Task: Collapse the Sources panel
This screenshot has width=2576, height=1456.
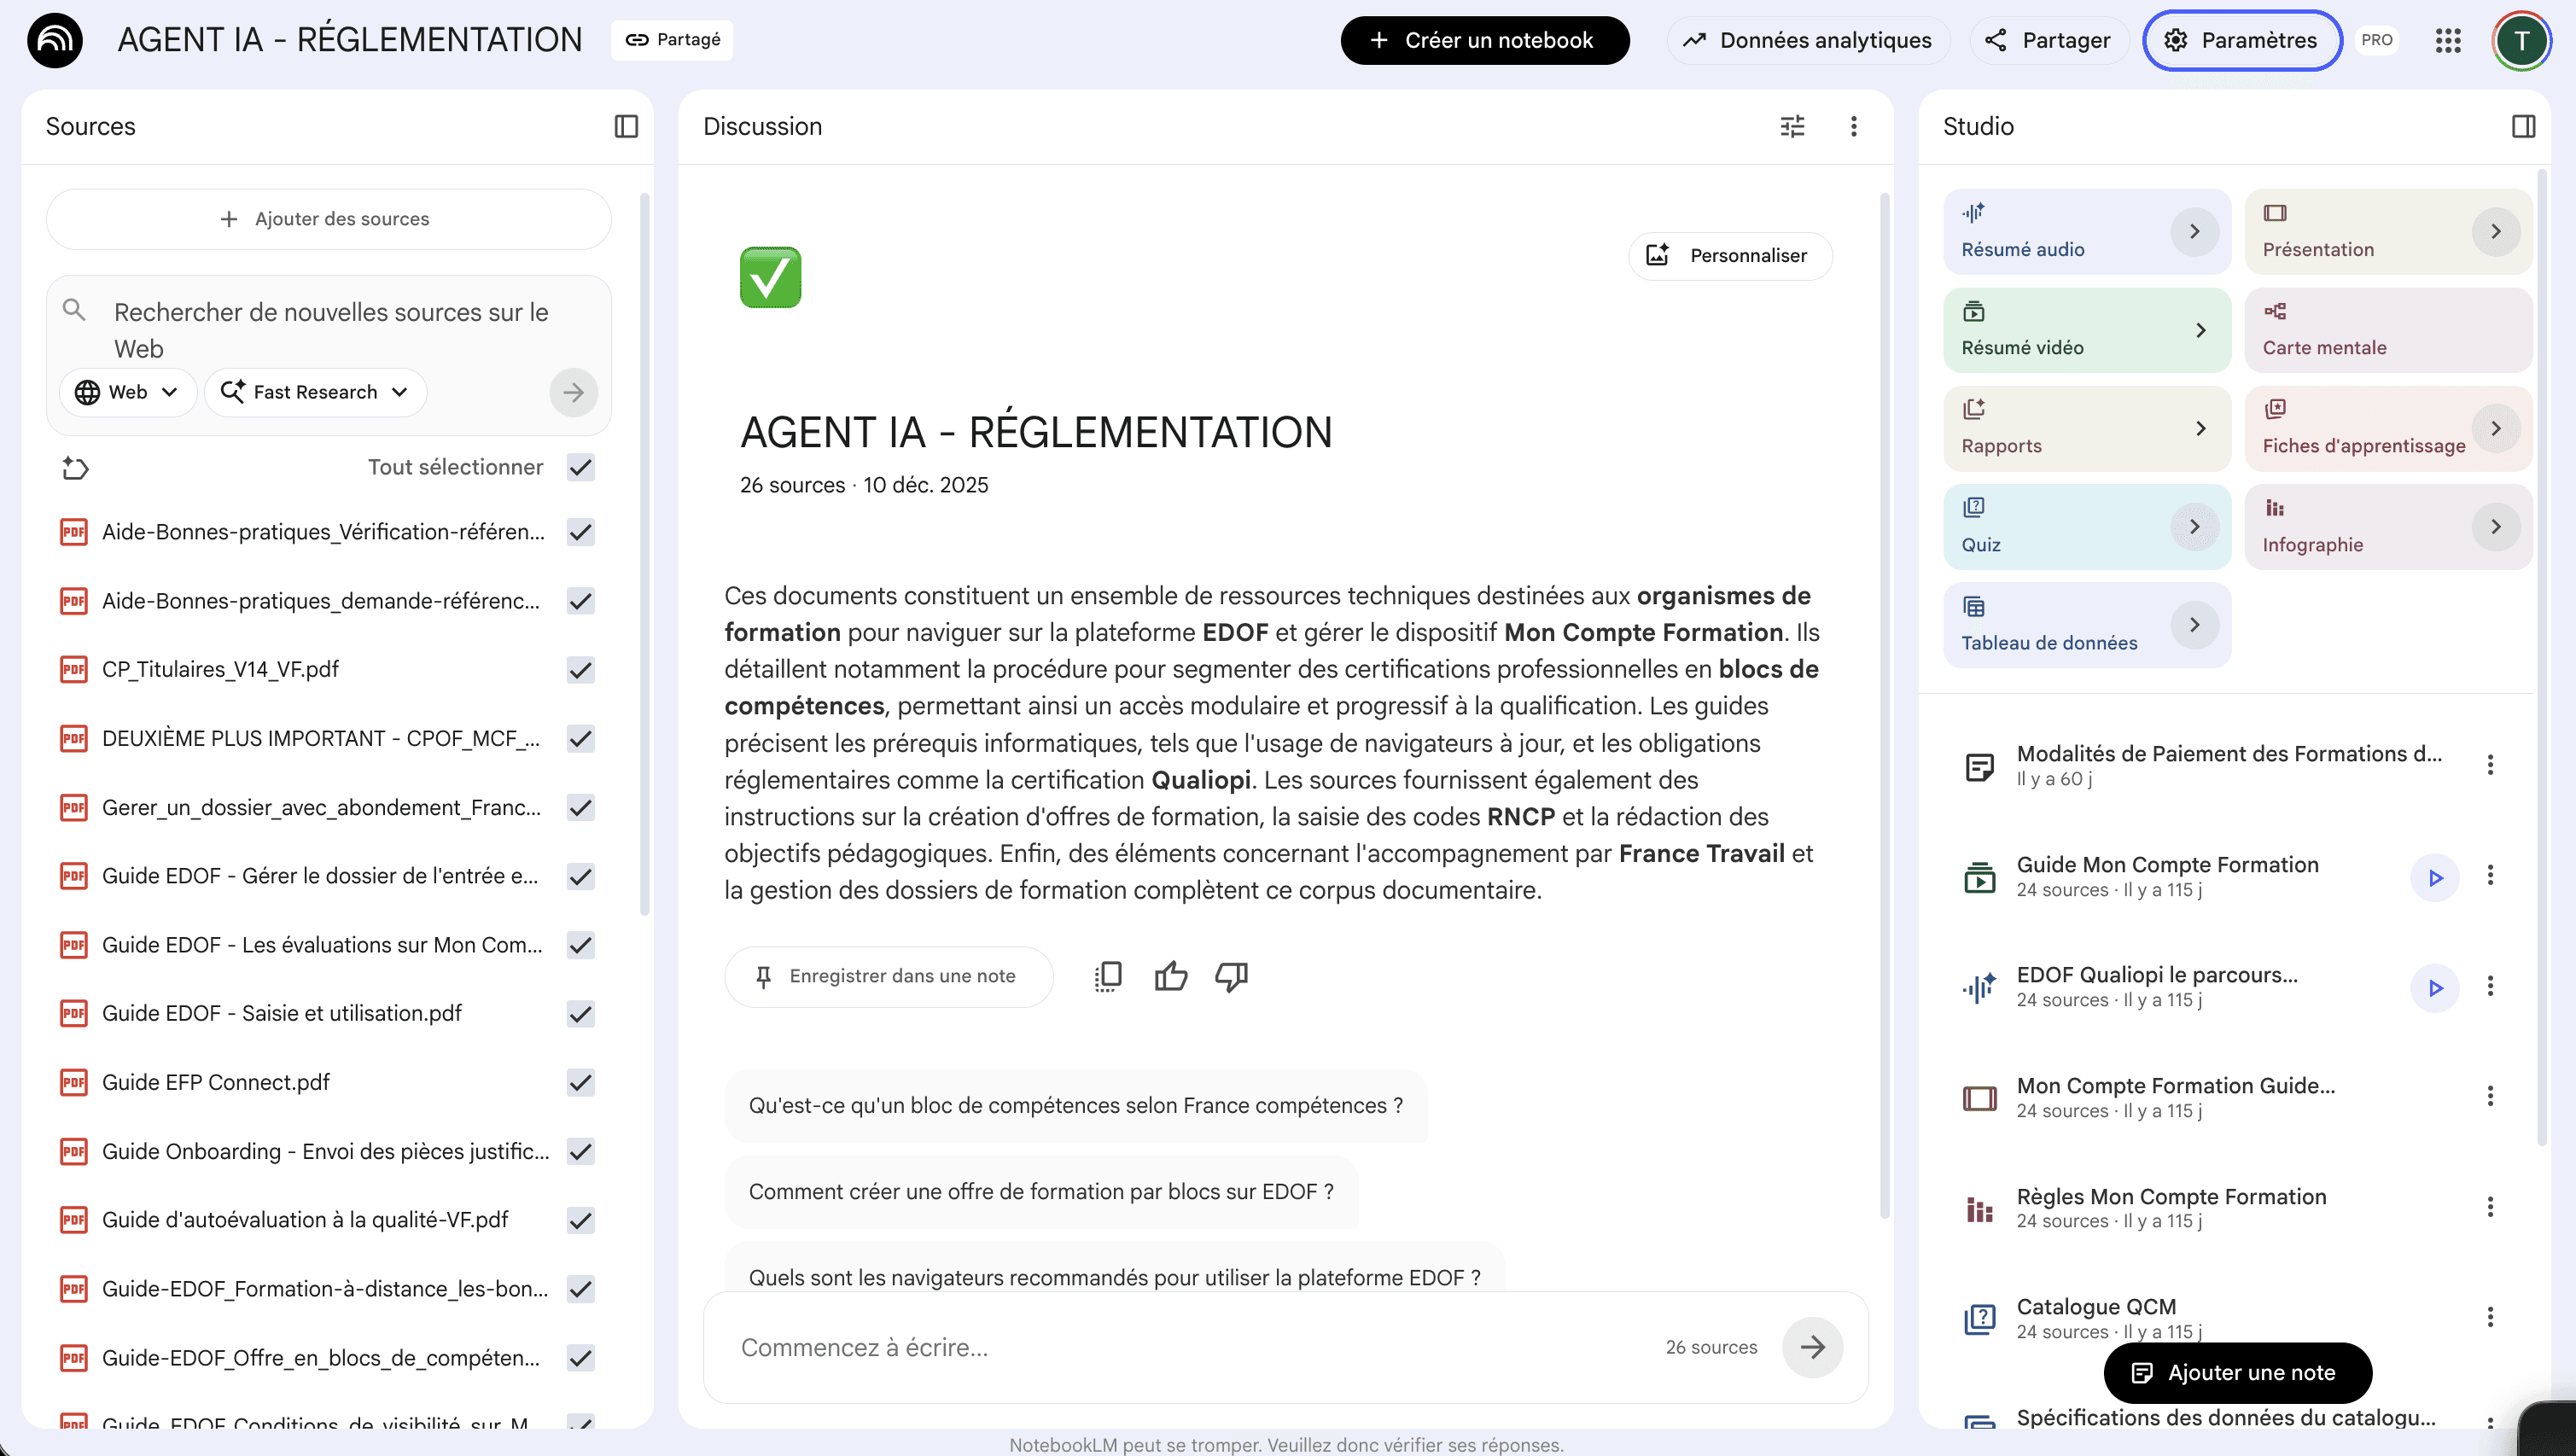Action: pyautogui.click(x=626, y=126)
